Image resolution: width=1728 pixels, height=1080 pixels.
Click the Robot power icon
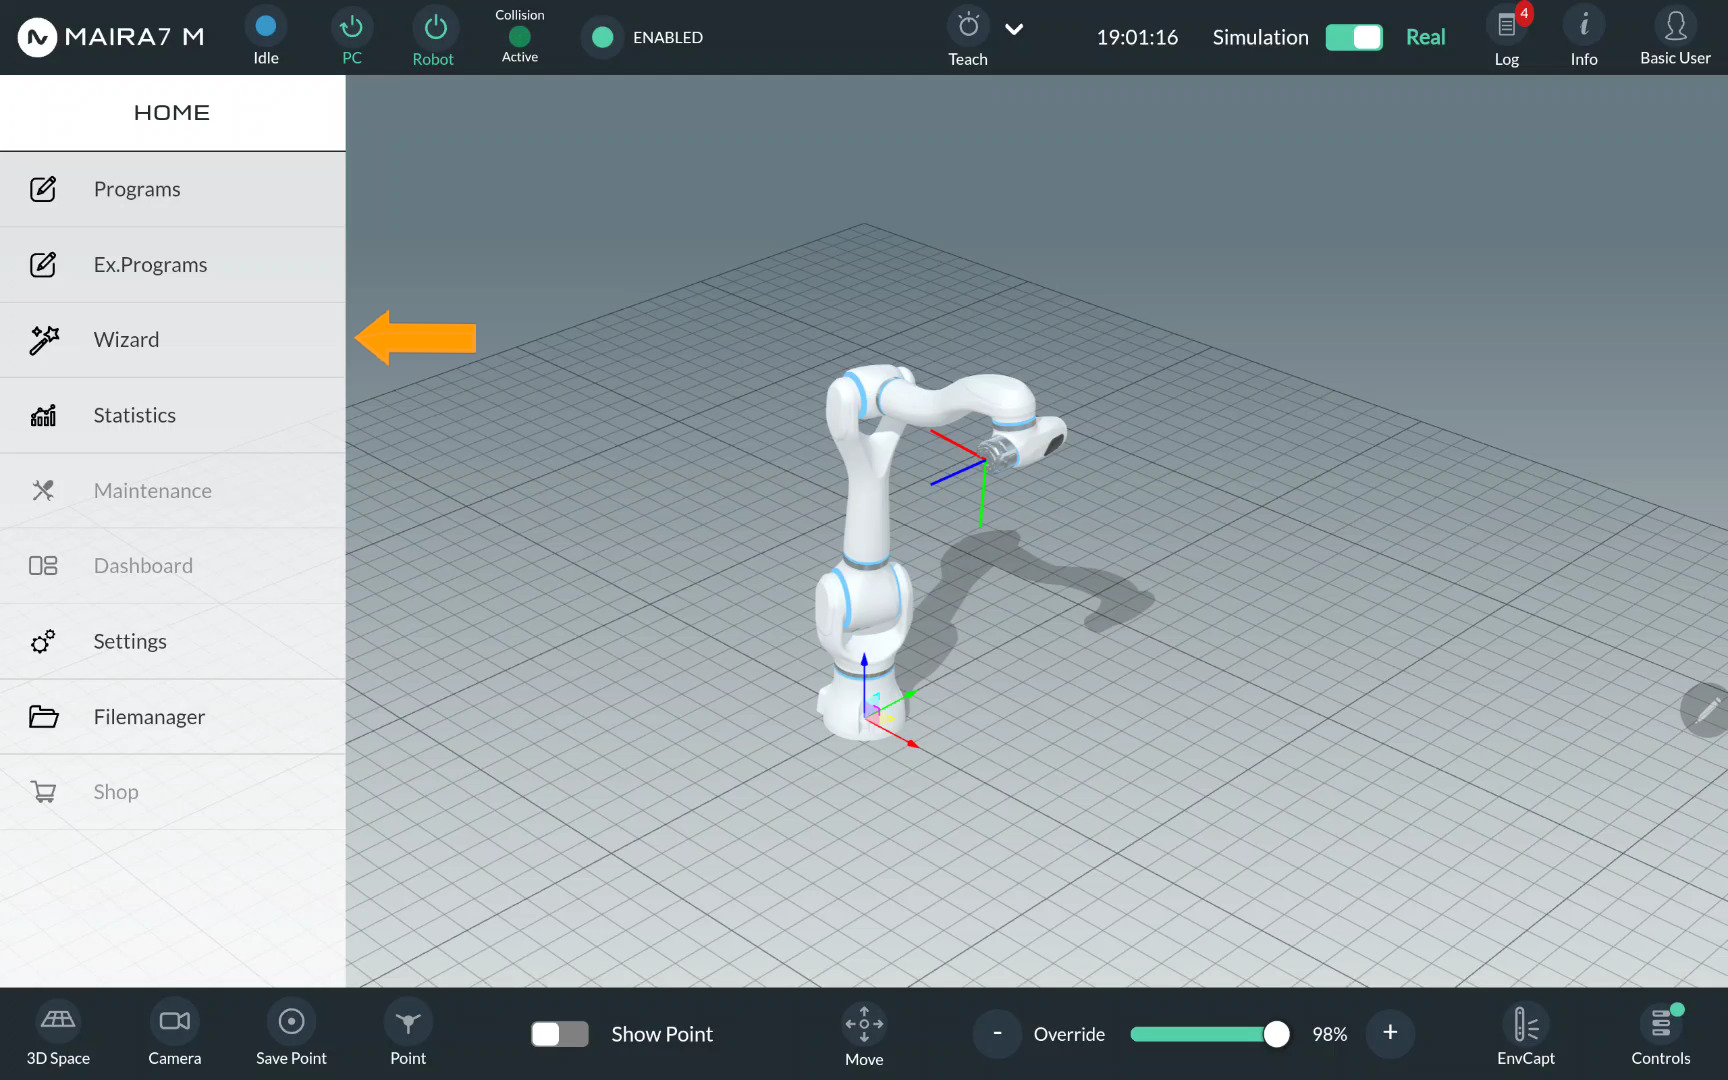click(435, 27)
